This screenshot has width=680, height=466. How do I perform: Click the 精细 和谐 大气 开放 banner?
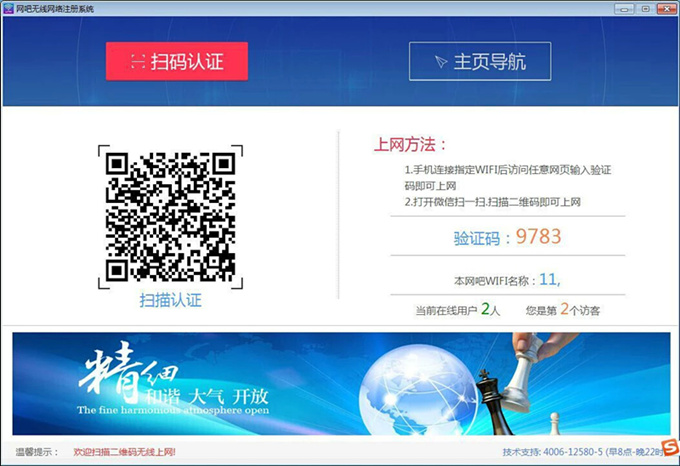pos(341,384)
